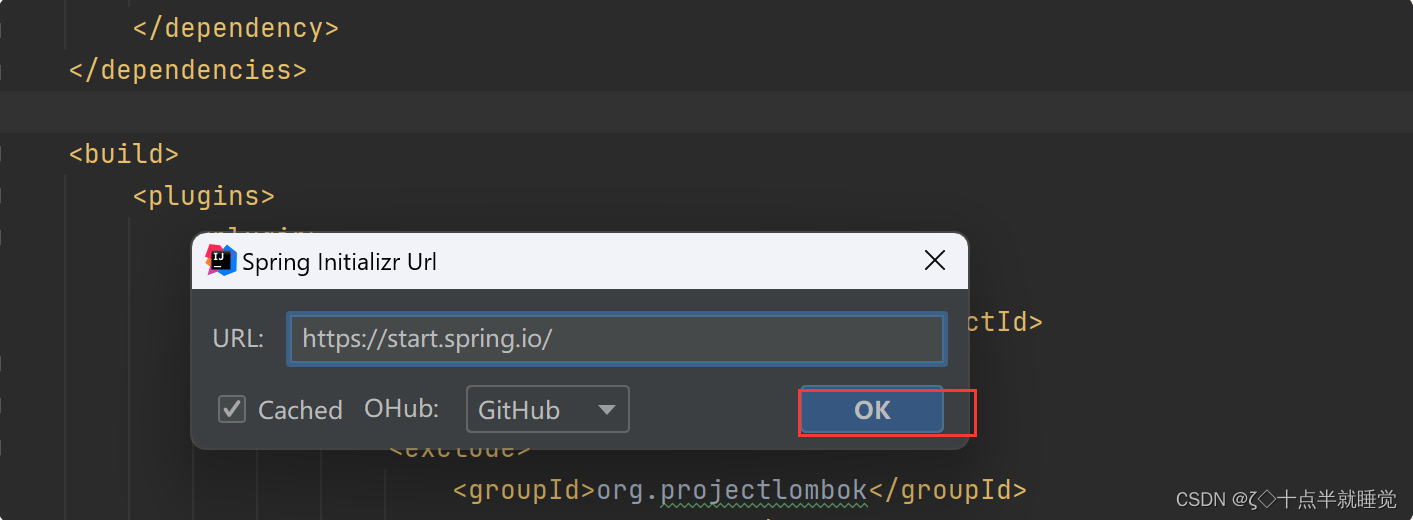The width and height of the screenshot is (1413, 520).
Task: Click the empty highlighted editor line
Action: (x=706, y=112)
